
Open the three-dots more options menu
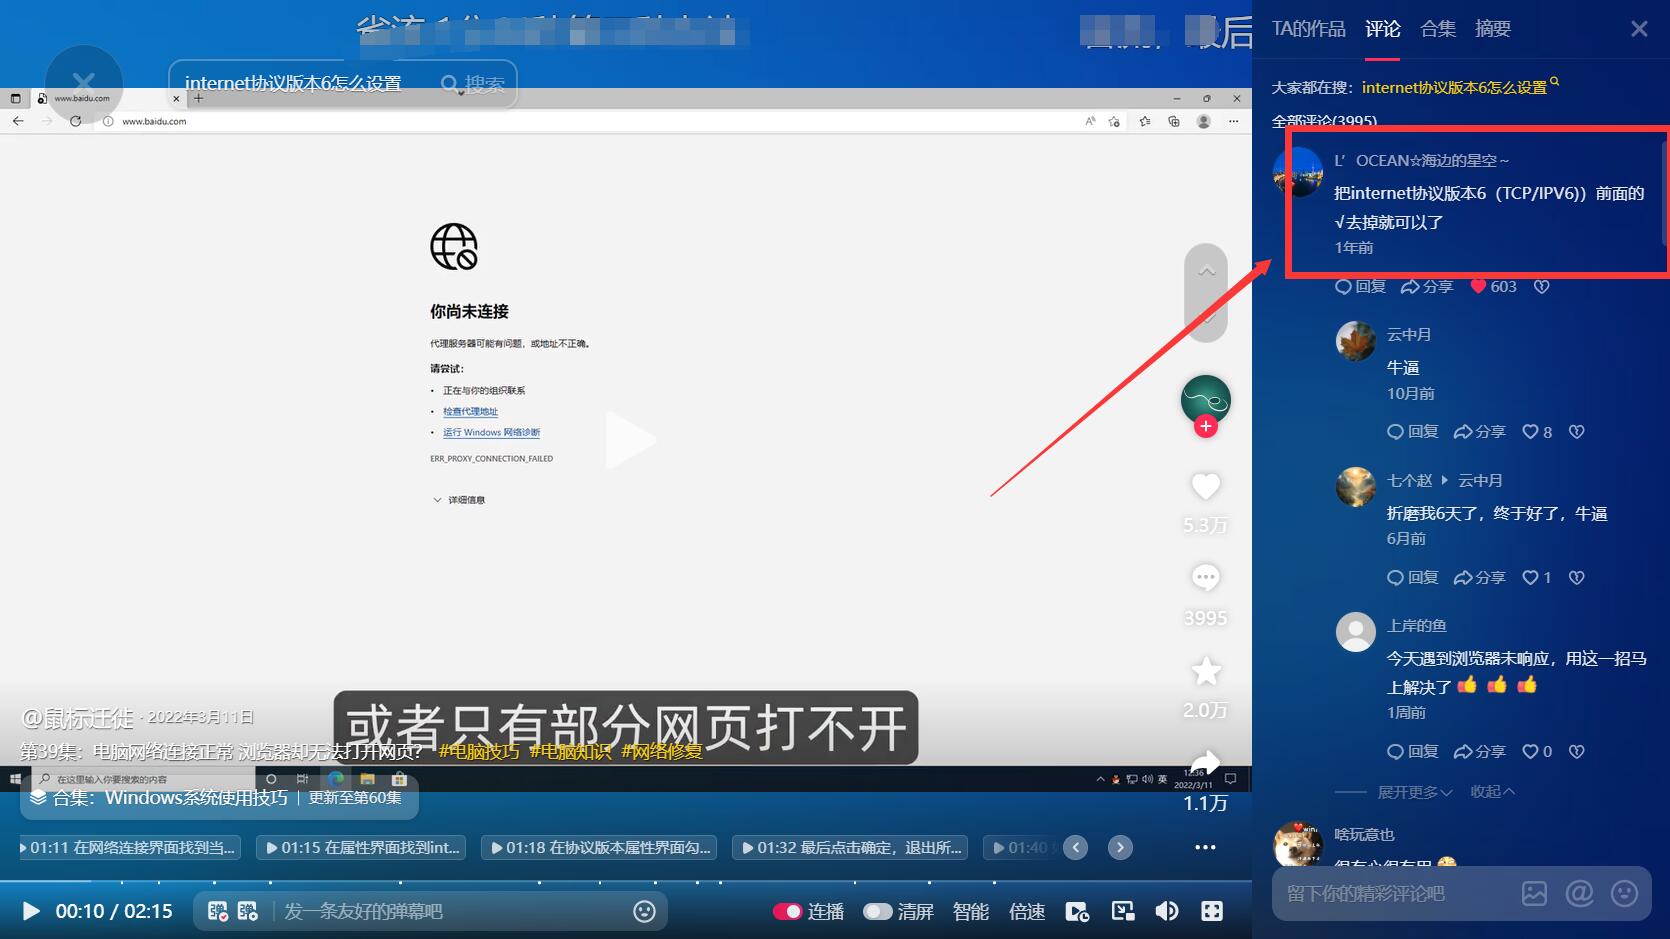pyautogui.click(x=1205, y=847)
